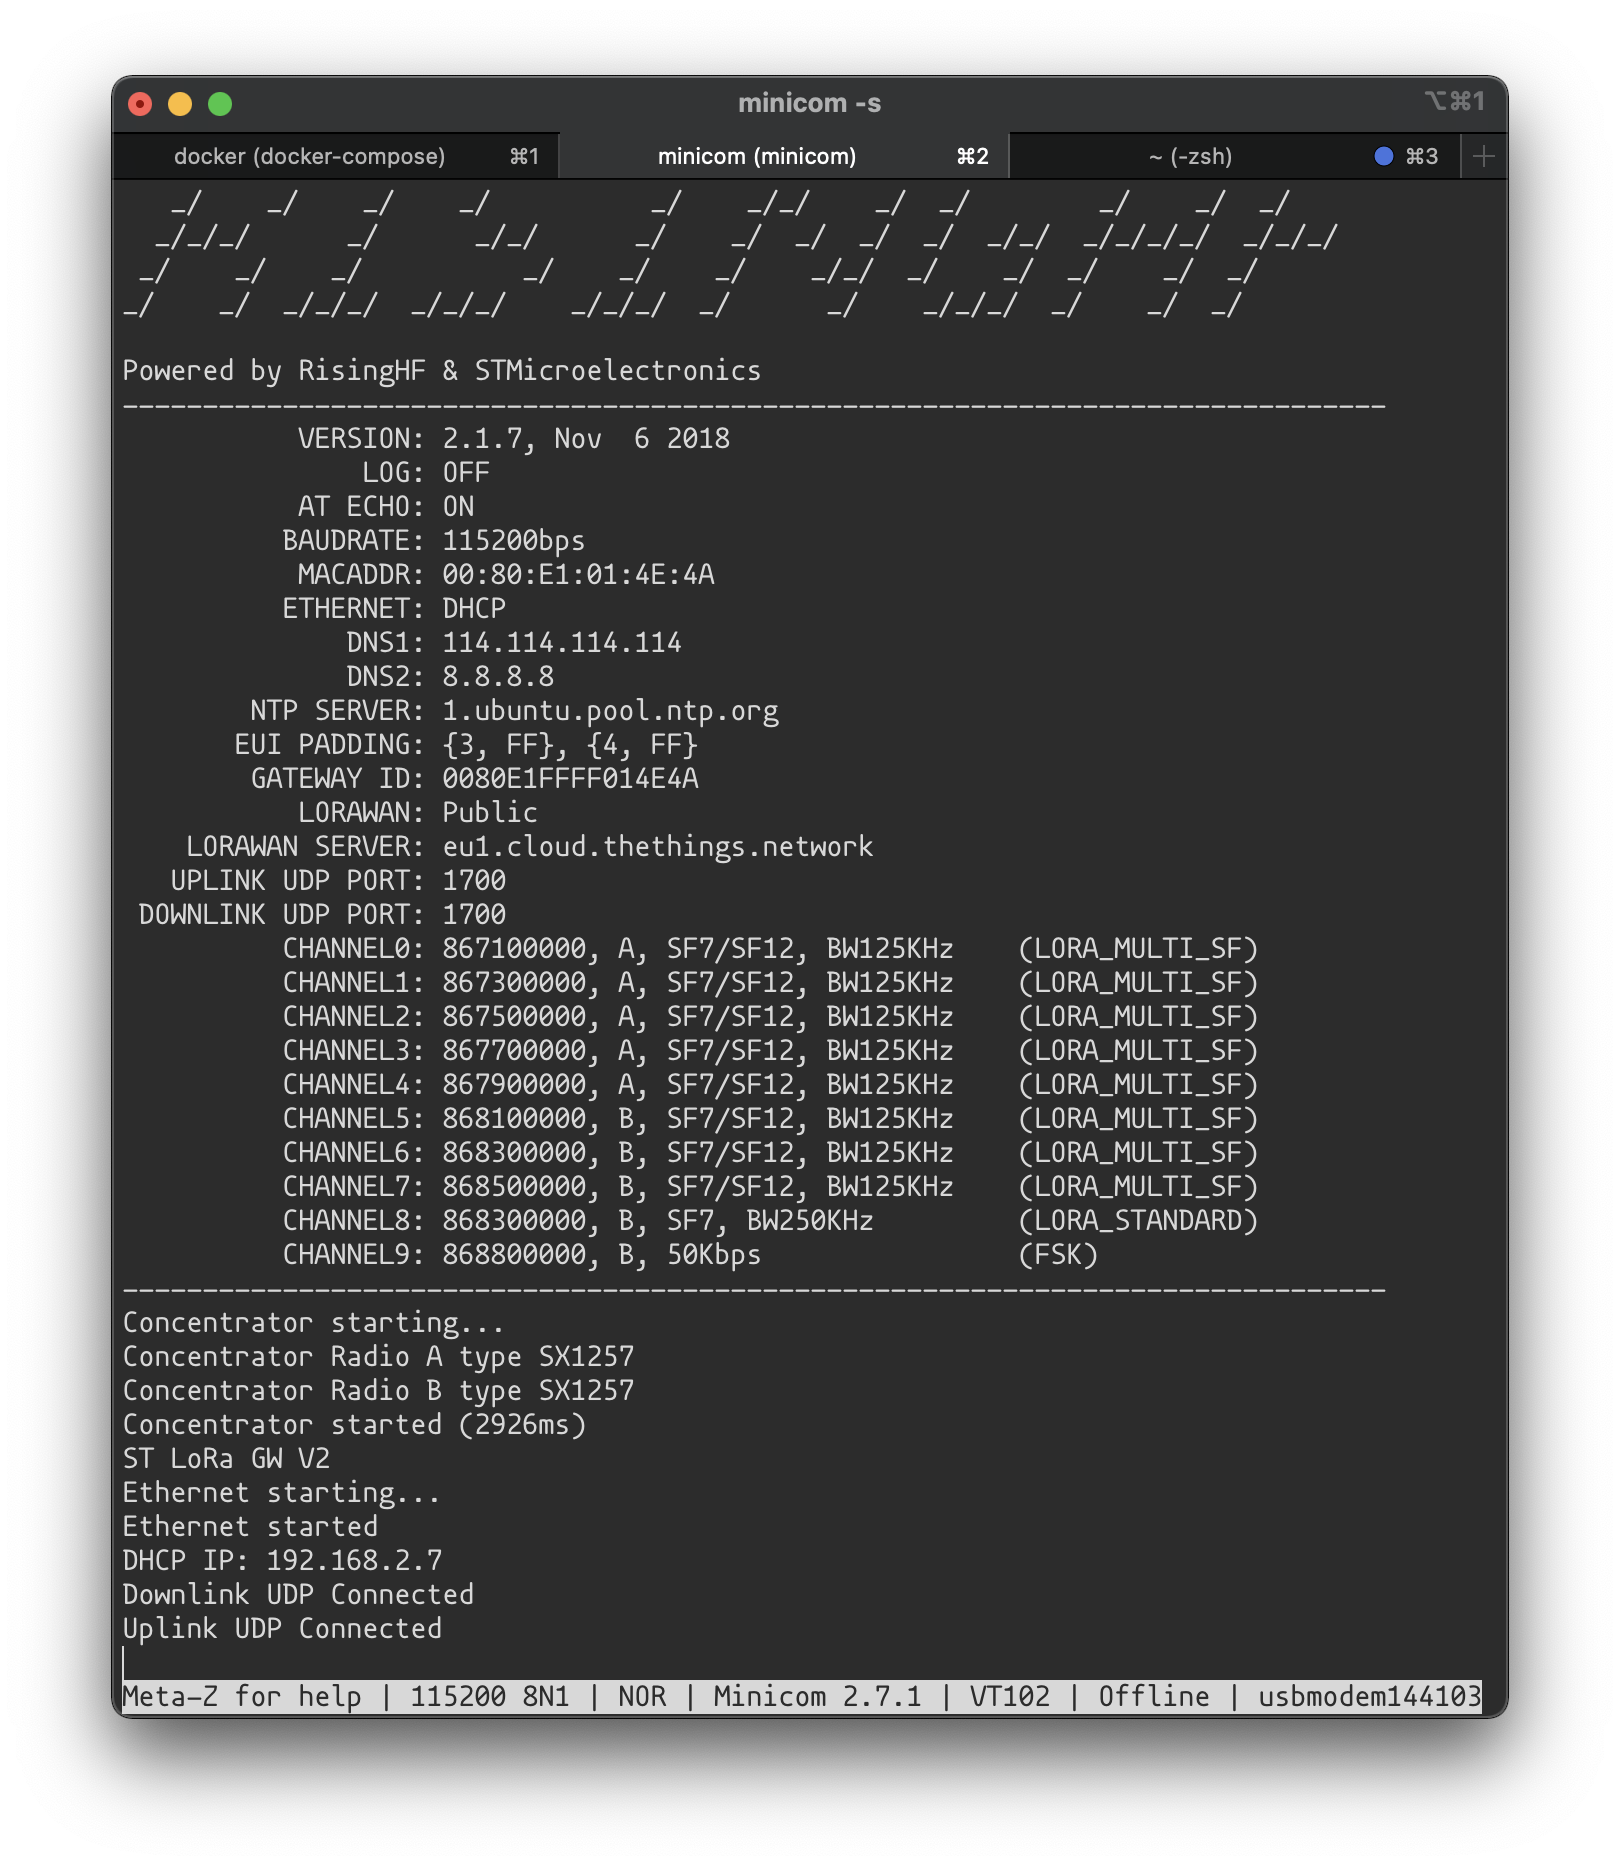The height and width of the screenshot is (1866, 1620).
Task: Click Concentrator starting... line
Action: [314, 1323]
